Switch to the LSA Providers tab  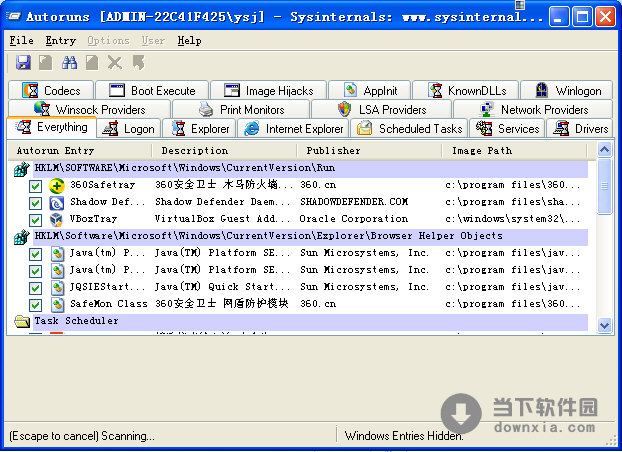coord(381,109)
